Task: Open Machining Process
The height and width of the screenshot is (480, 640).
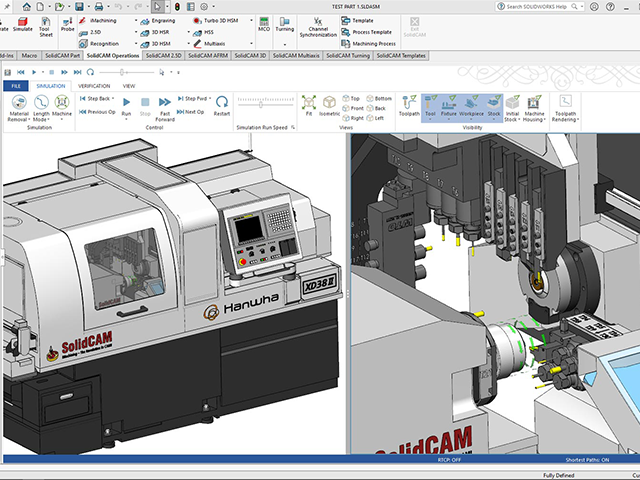Action: [x=369, y=43]
